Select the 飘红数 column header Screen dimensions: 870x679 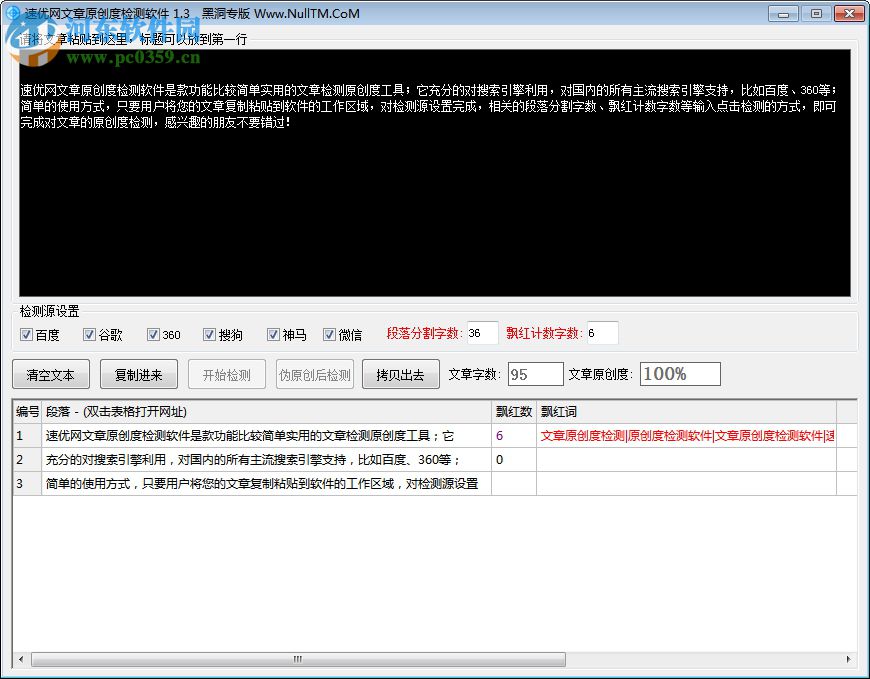pos(514,412)
